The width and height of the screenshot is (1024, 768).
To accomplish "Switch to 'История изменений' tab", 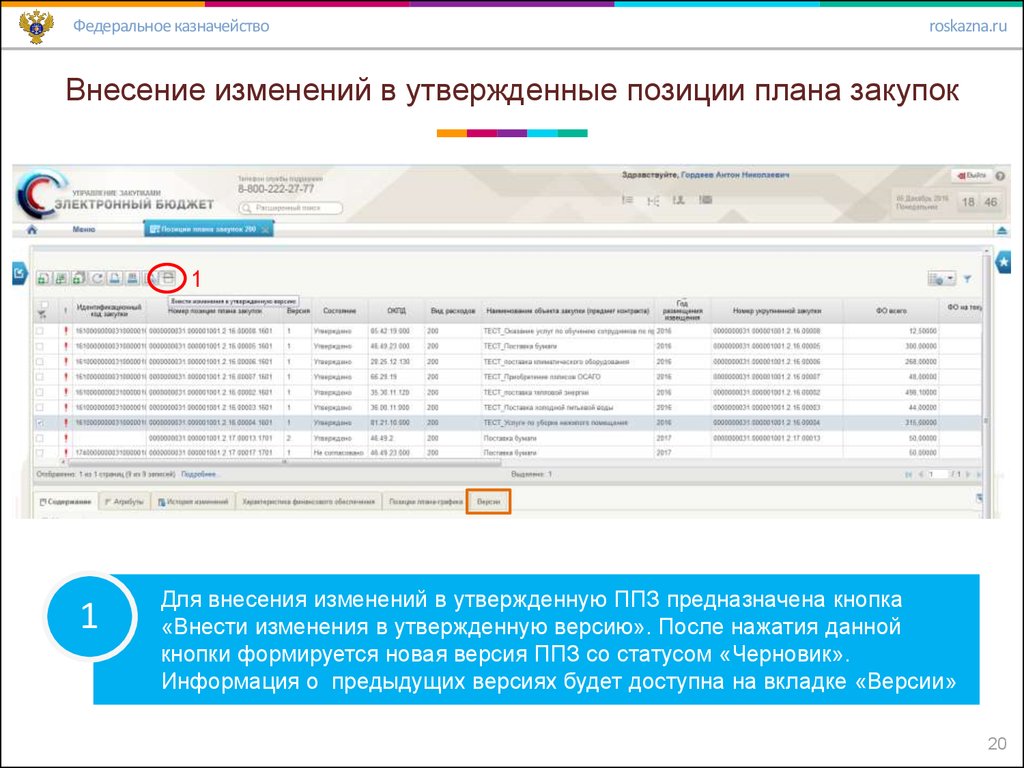I will [193, 502].
